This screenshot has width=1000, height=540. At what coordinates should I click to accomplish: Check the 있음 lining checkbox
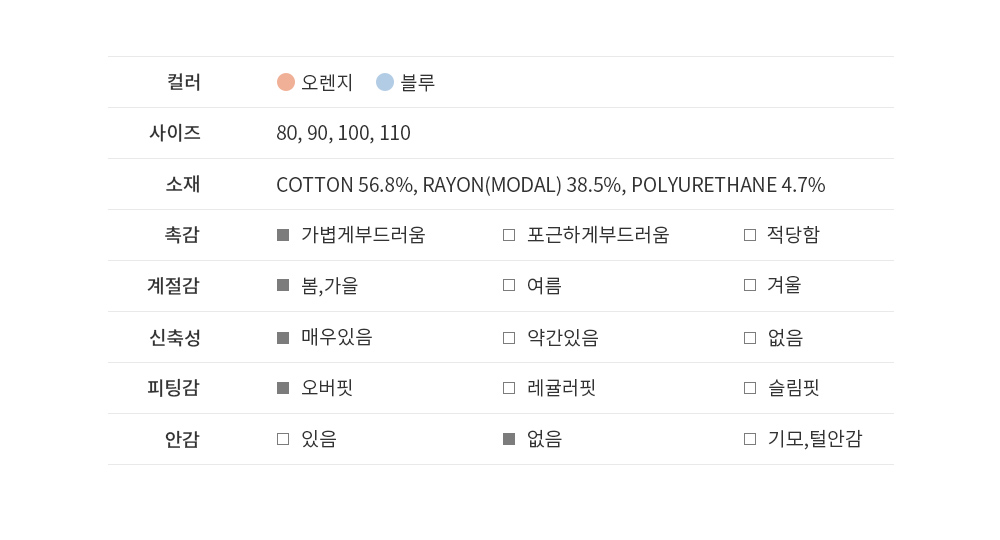point(283,439)
